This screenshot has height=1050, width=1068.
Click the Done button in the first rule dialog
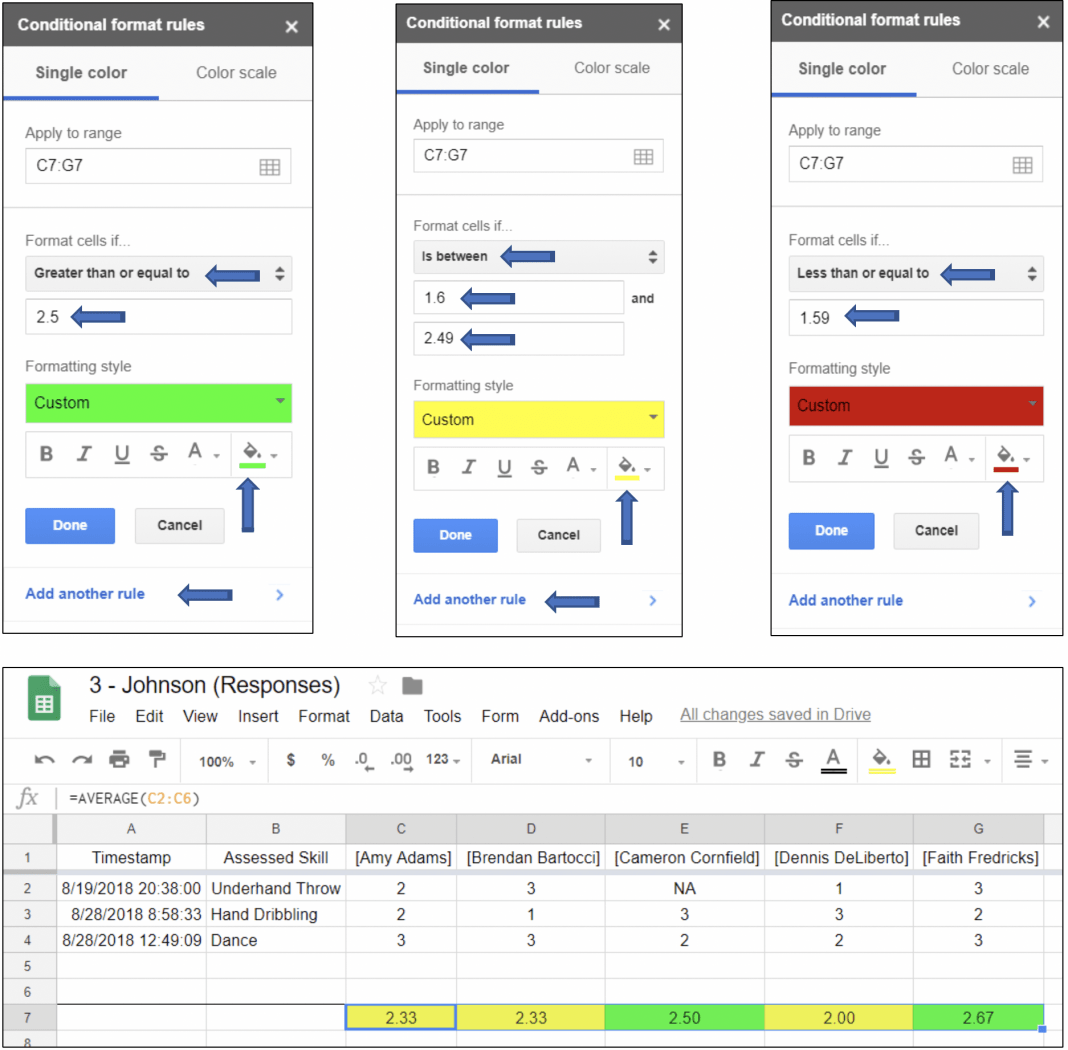(x=70, y=526)
